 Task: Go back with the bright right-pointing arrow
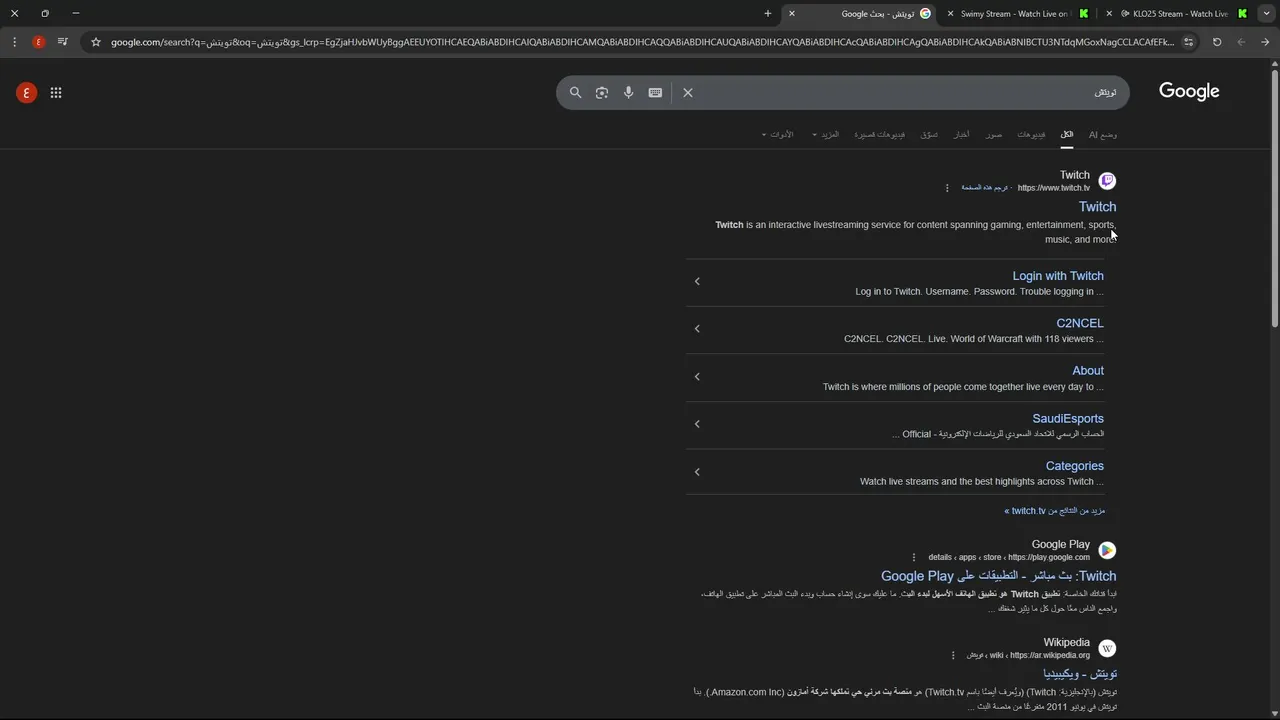pos(1265,42)
